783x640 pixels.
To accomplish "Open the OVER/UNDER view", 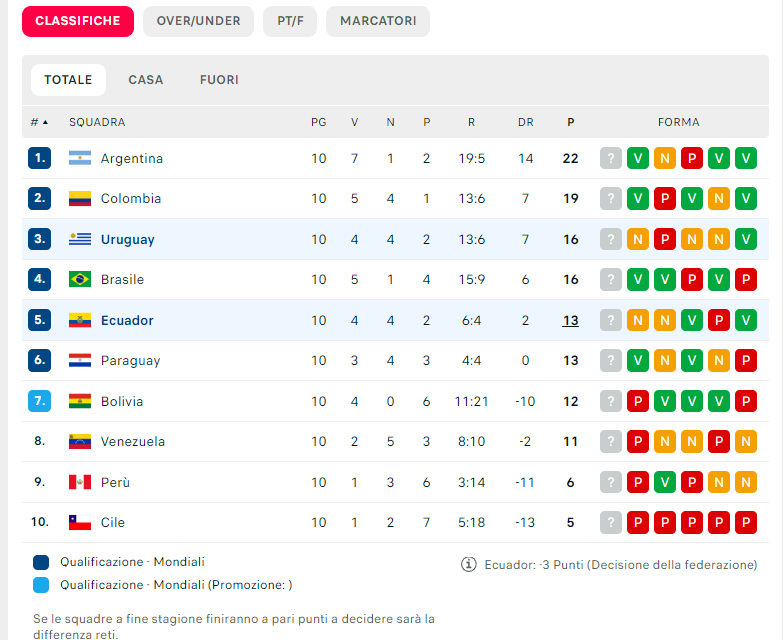I will coord(198,21).
